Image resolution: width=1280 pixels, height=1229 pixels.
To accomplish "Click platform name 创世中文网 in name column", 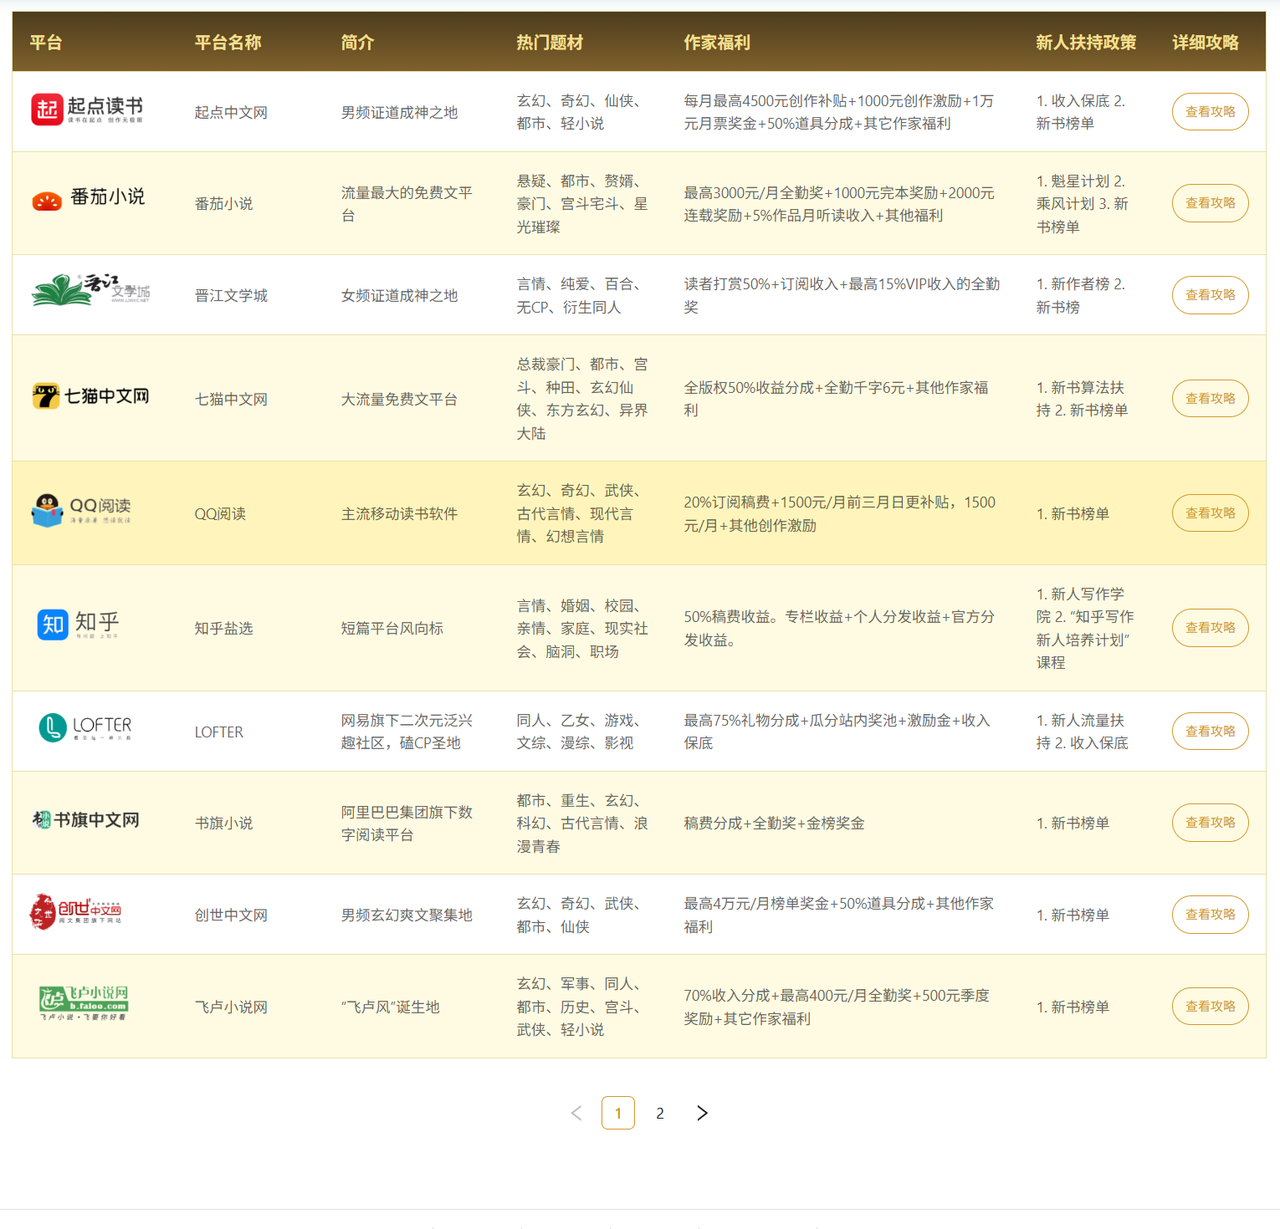I will 231,914.
